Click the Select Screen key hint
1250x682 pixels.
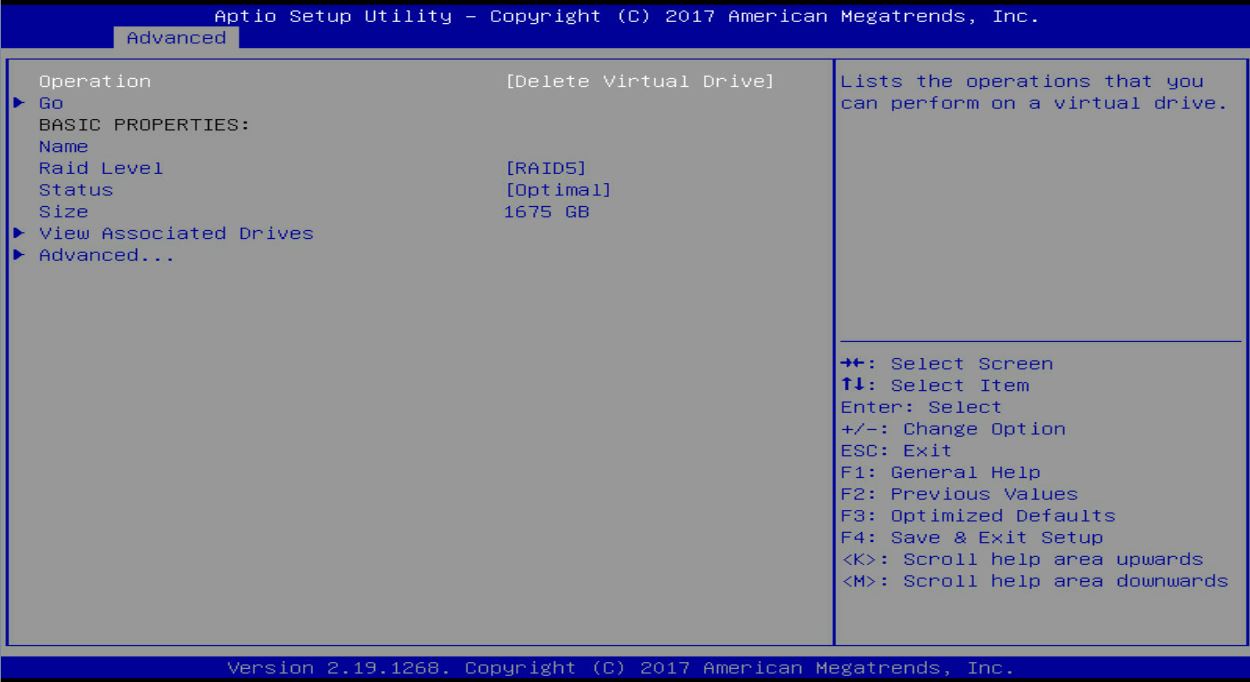[946, 364]
